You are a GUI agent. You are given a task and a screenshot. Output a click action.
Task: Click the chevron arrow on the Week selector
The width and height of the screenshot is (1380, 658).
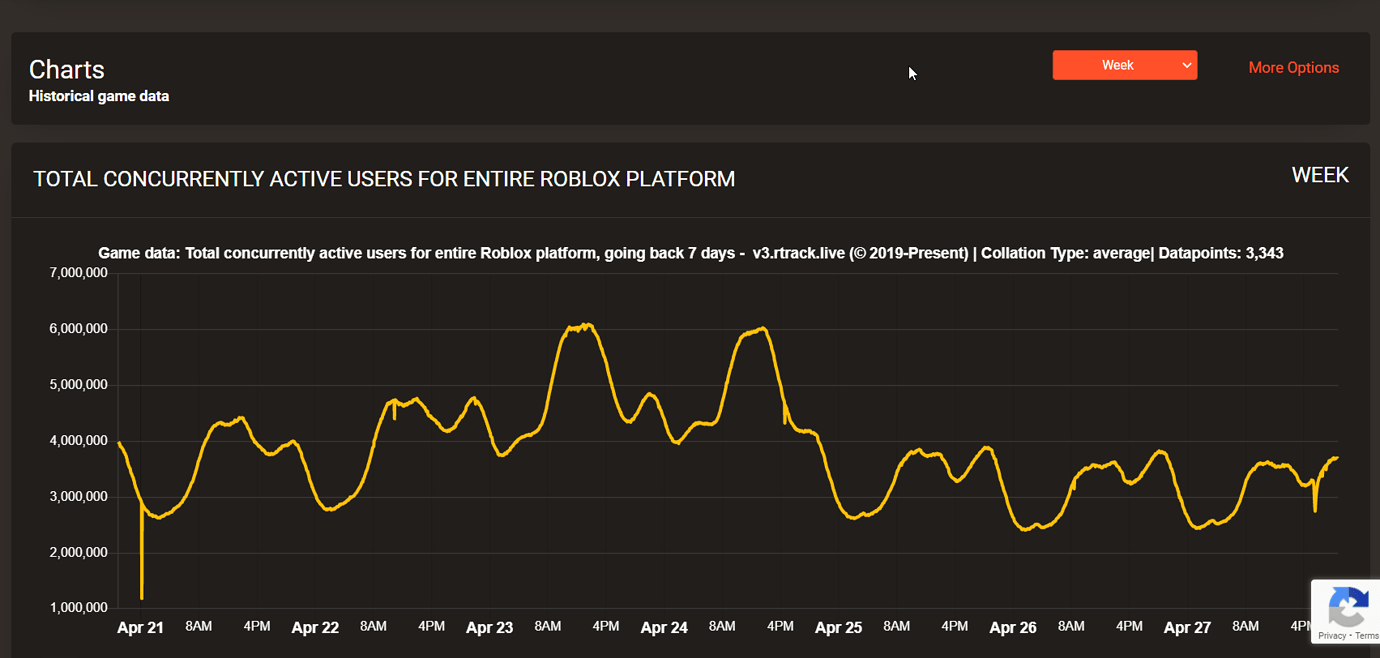pos(1186,66)
